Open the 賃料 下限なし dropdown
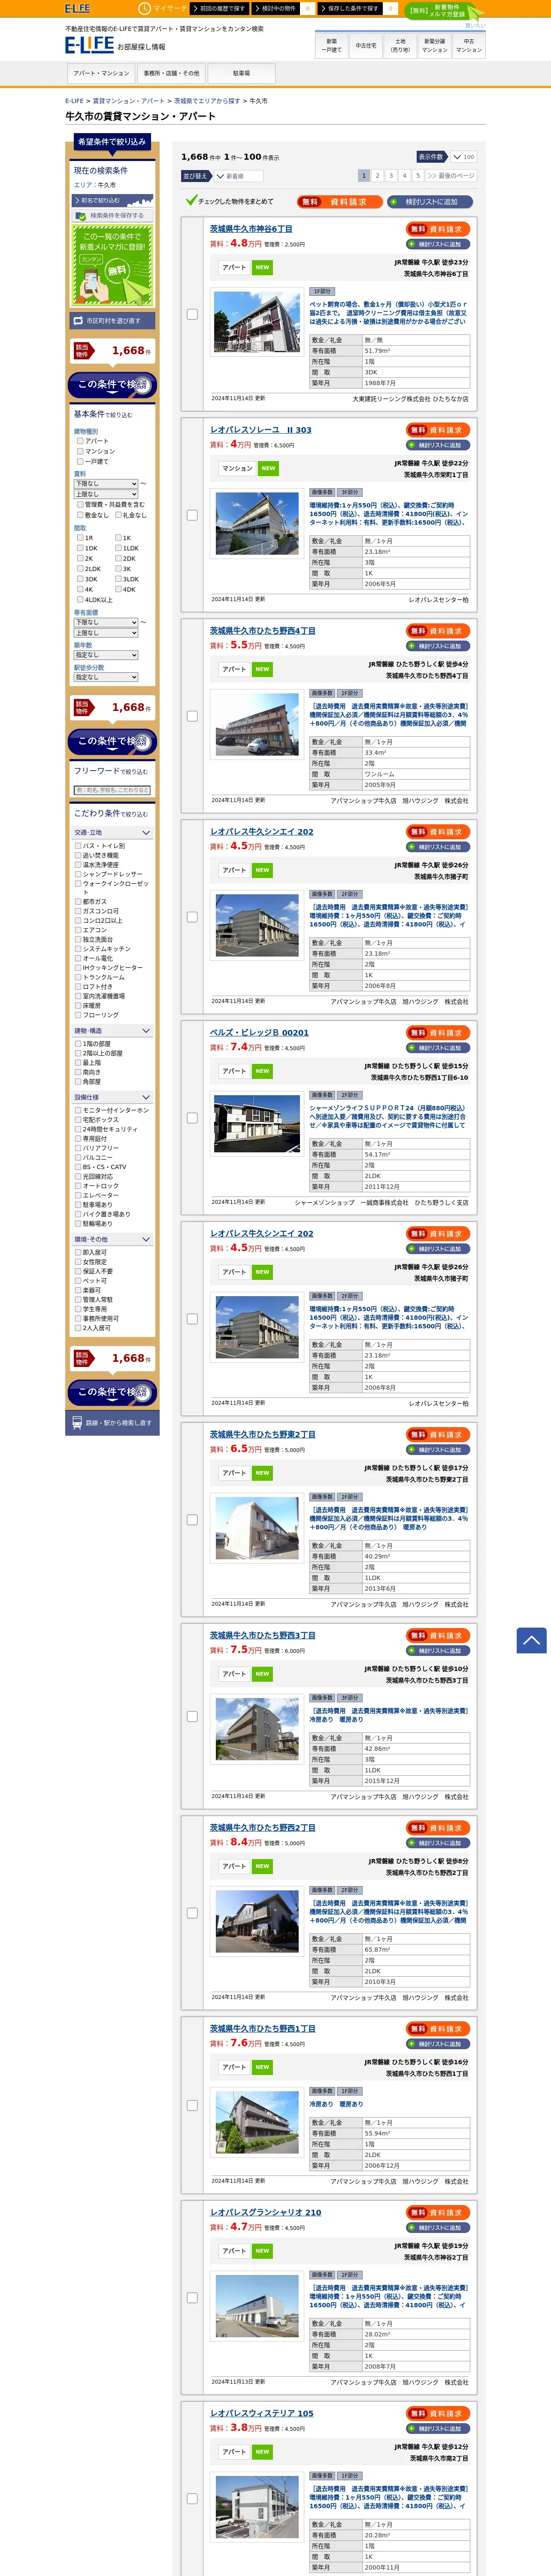Screen dimensions: 551x2576 [x=106, y=483]
